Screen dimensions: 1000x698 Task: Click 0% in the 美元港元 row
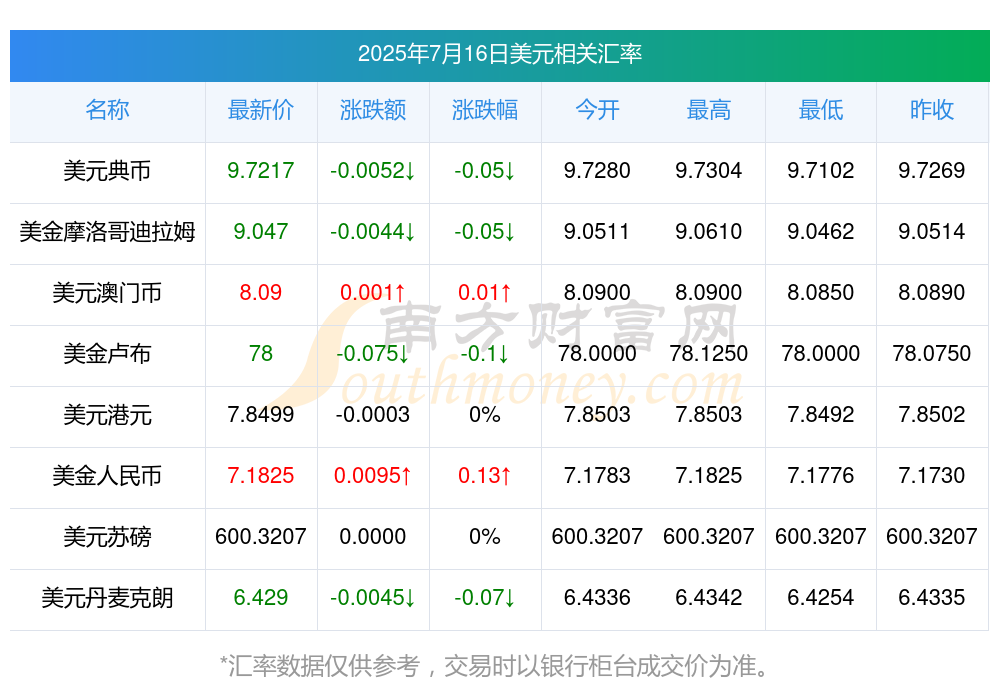tap(485, 414)
